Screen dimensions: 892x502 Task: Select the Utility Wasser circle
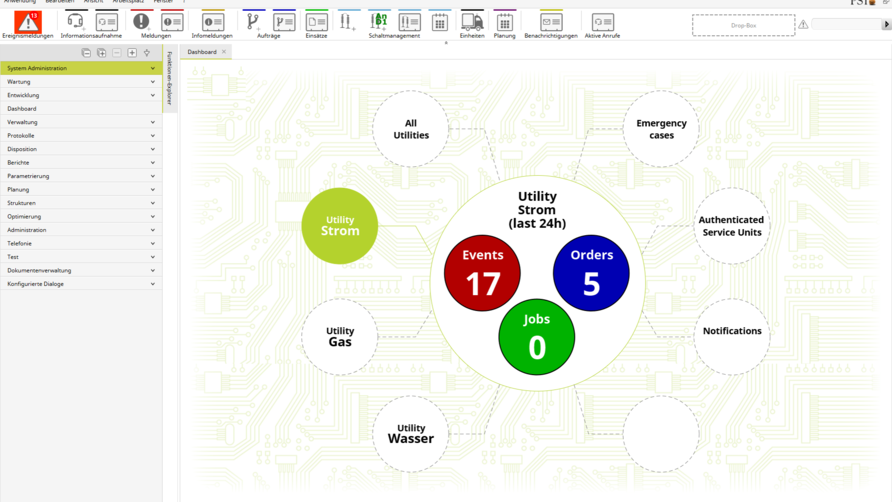pyautogui.click(x=411, y=434)
